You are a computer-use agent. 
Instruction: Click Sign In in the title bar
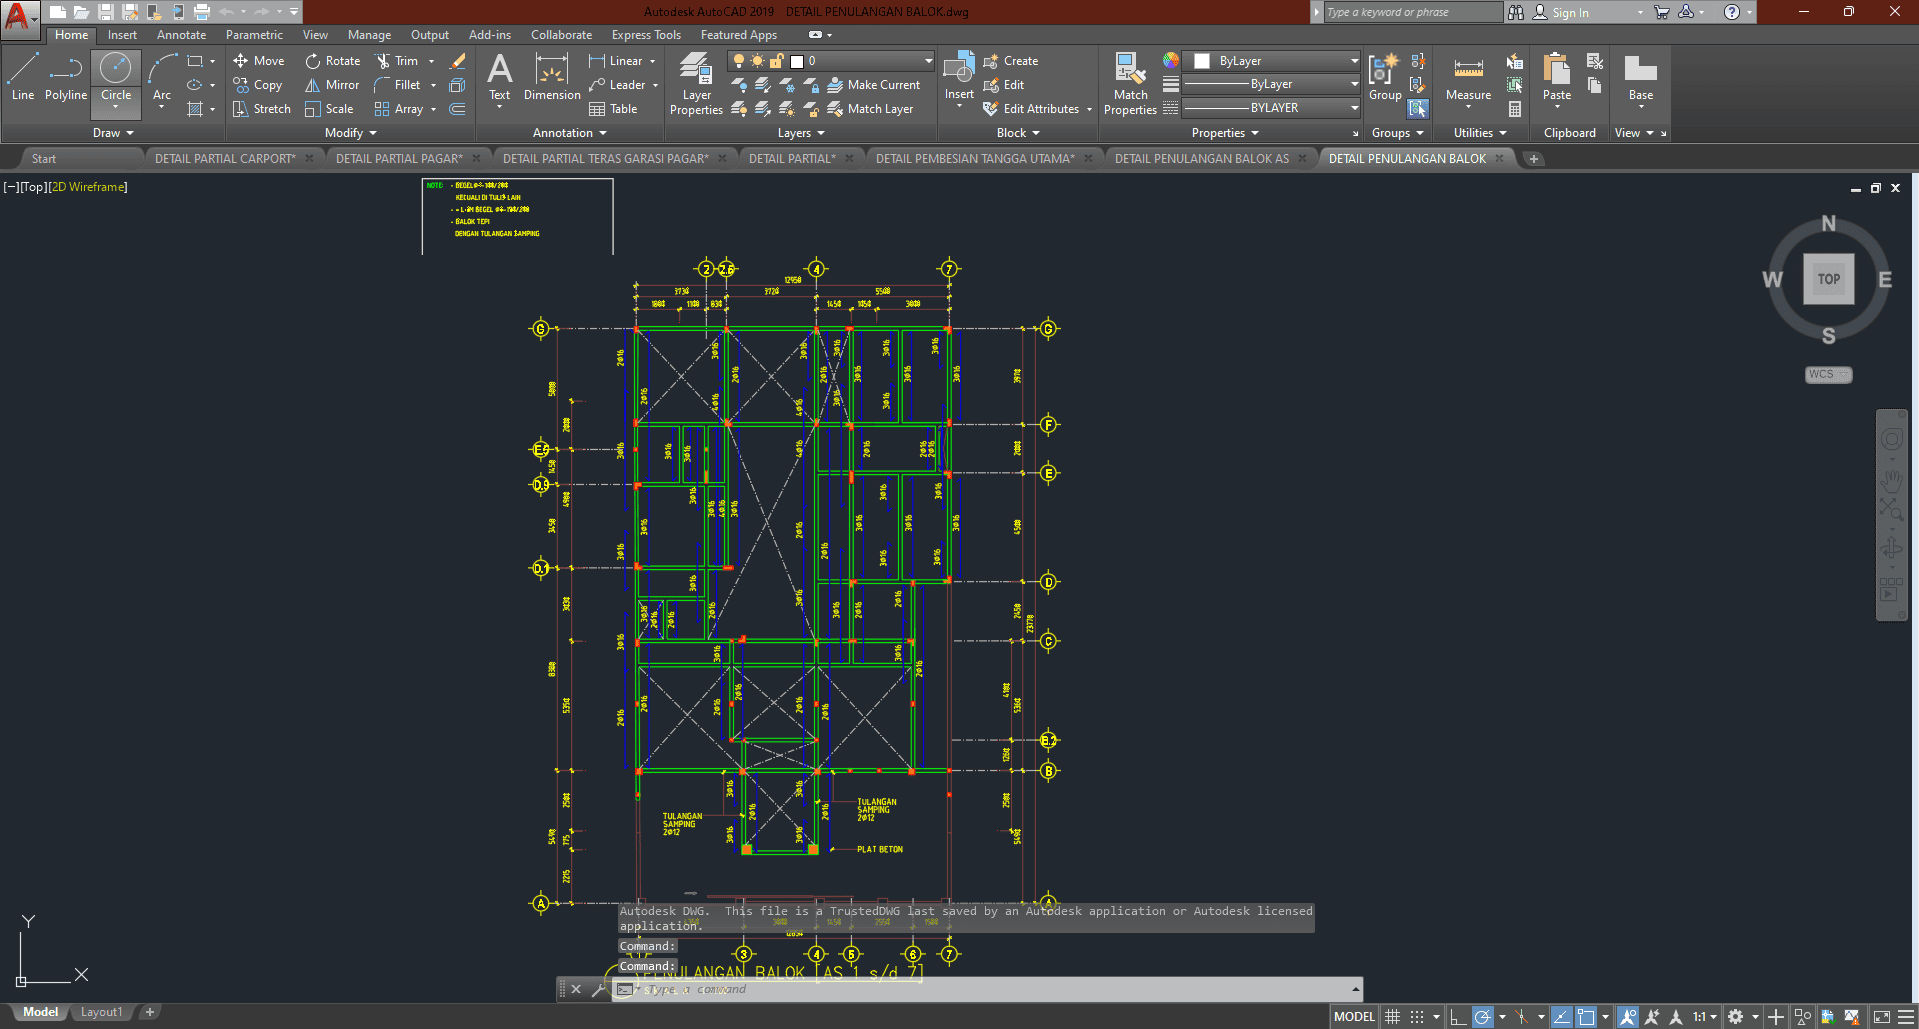click(1569, 12)
